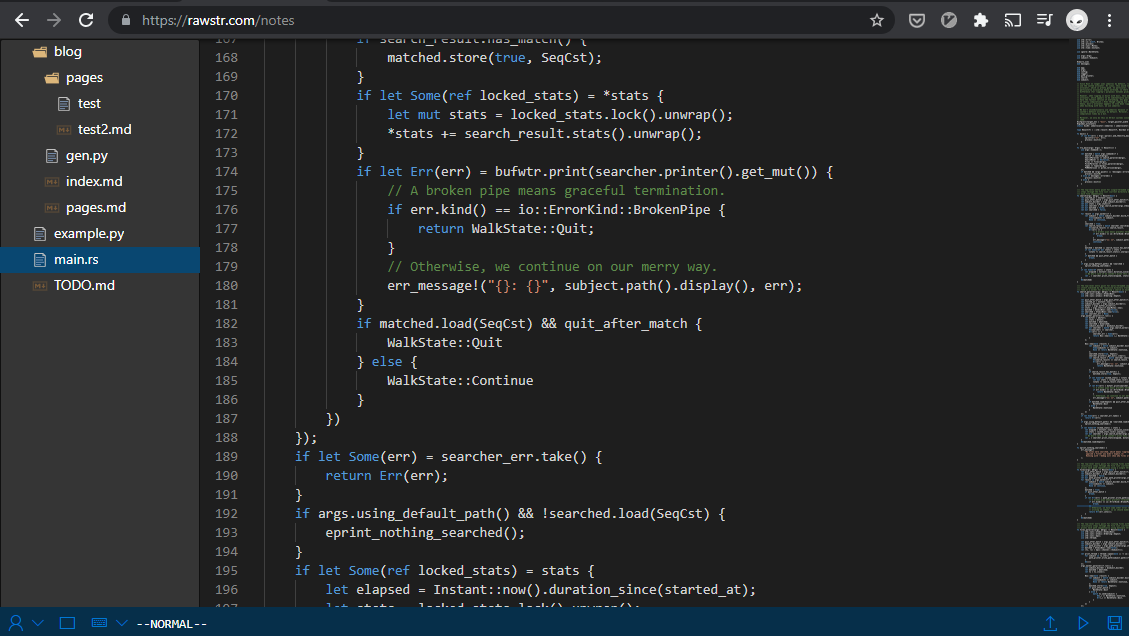
Task: Toggle the sidebar panel layout icon
Action: click(x=67, y=623)
